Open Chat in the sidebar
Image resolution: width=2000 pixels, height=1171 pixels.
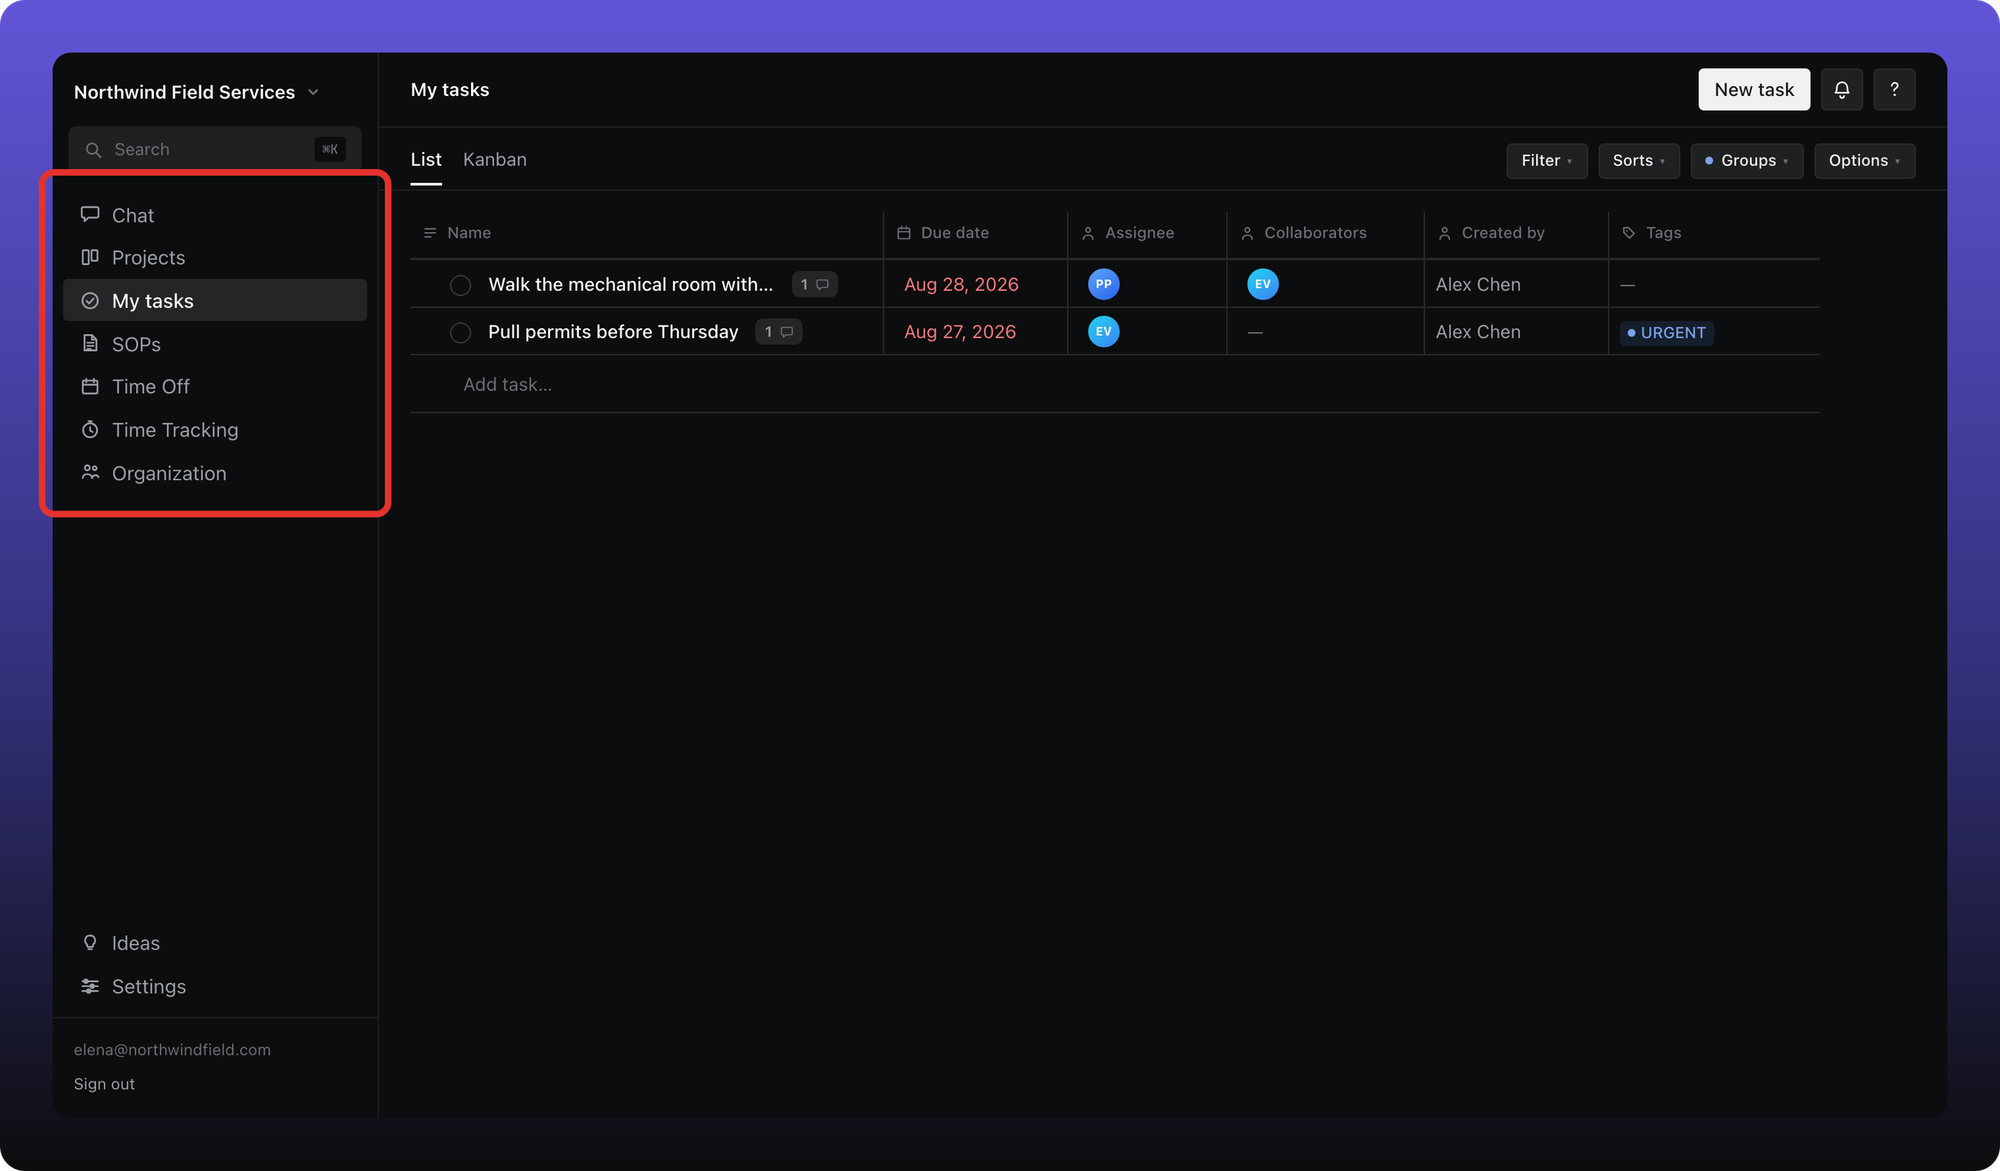pos(215,215)
